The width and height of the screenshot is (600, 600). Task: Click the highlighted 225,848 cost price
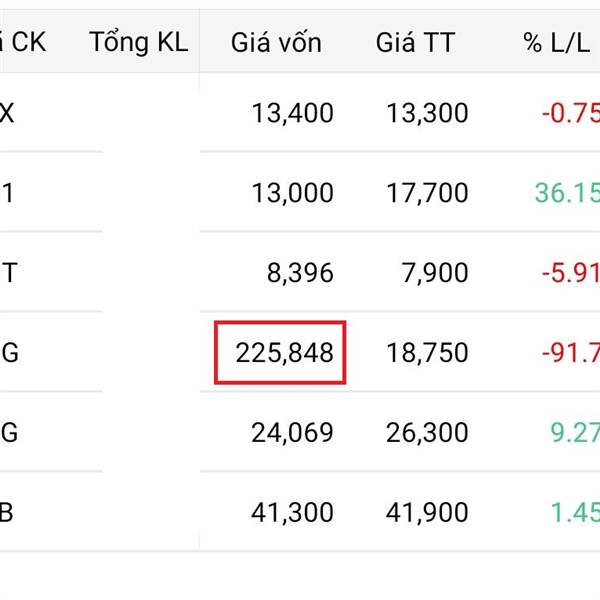pos(284,352)
